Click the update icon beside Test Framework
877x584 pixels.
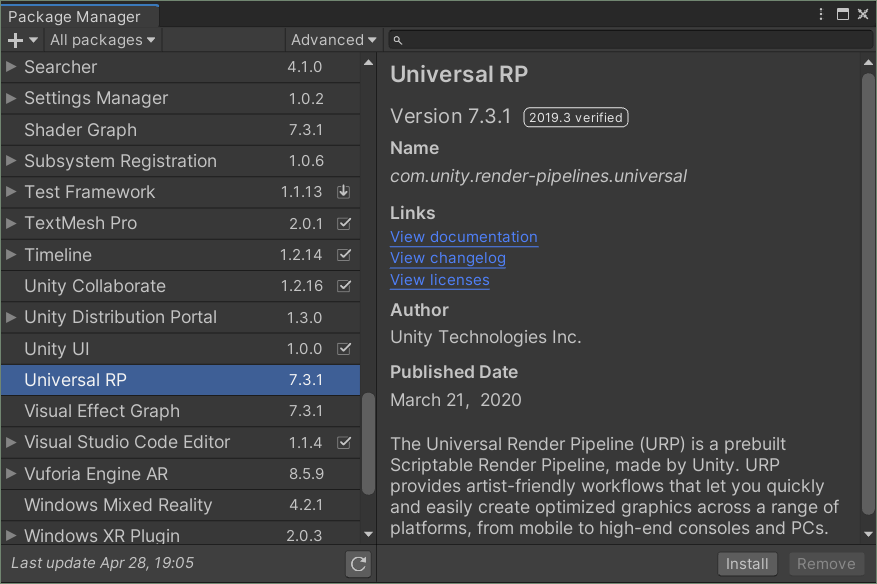[x=345, y=192]
